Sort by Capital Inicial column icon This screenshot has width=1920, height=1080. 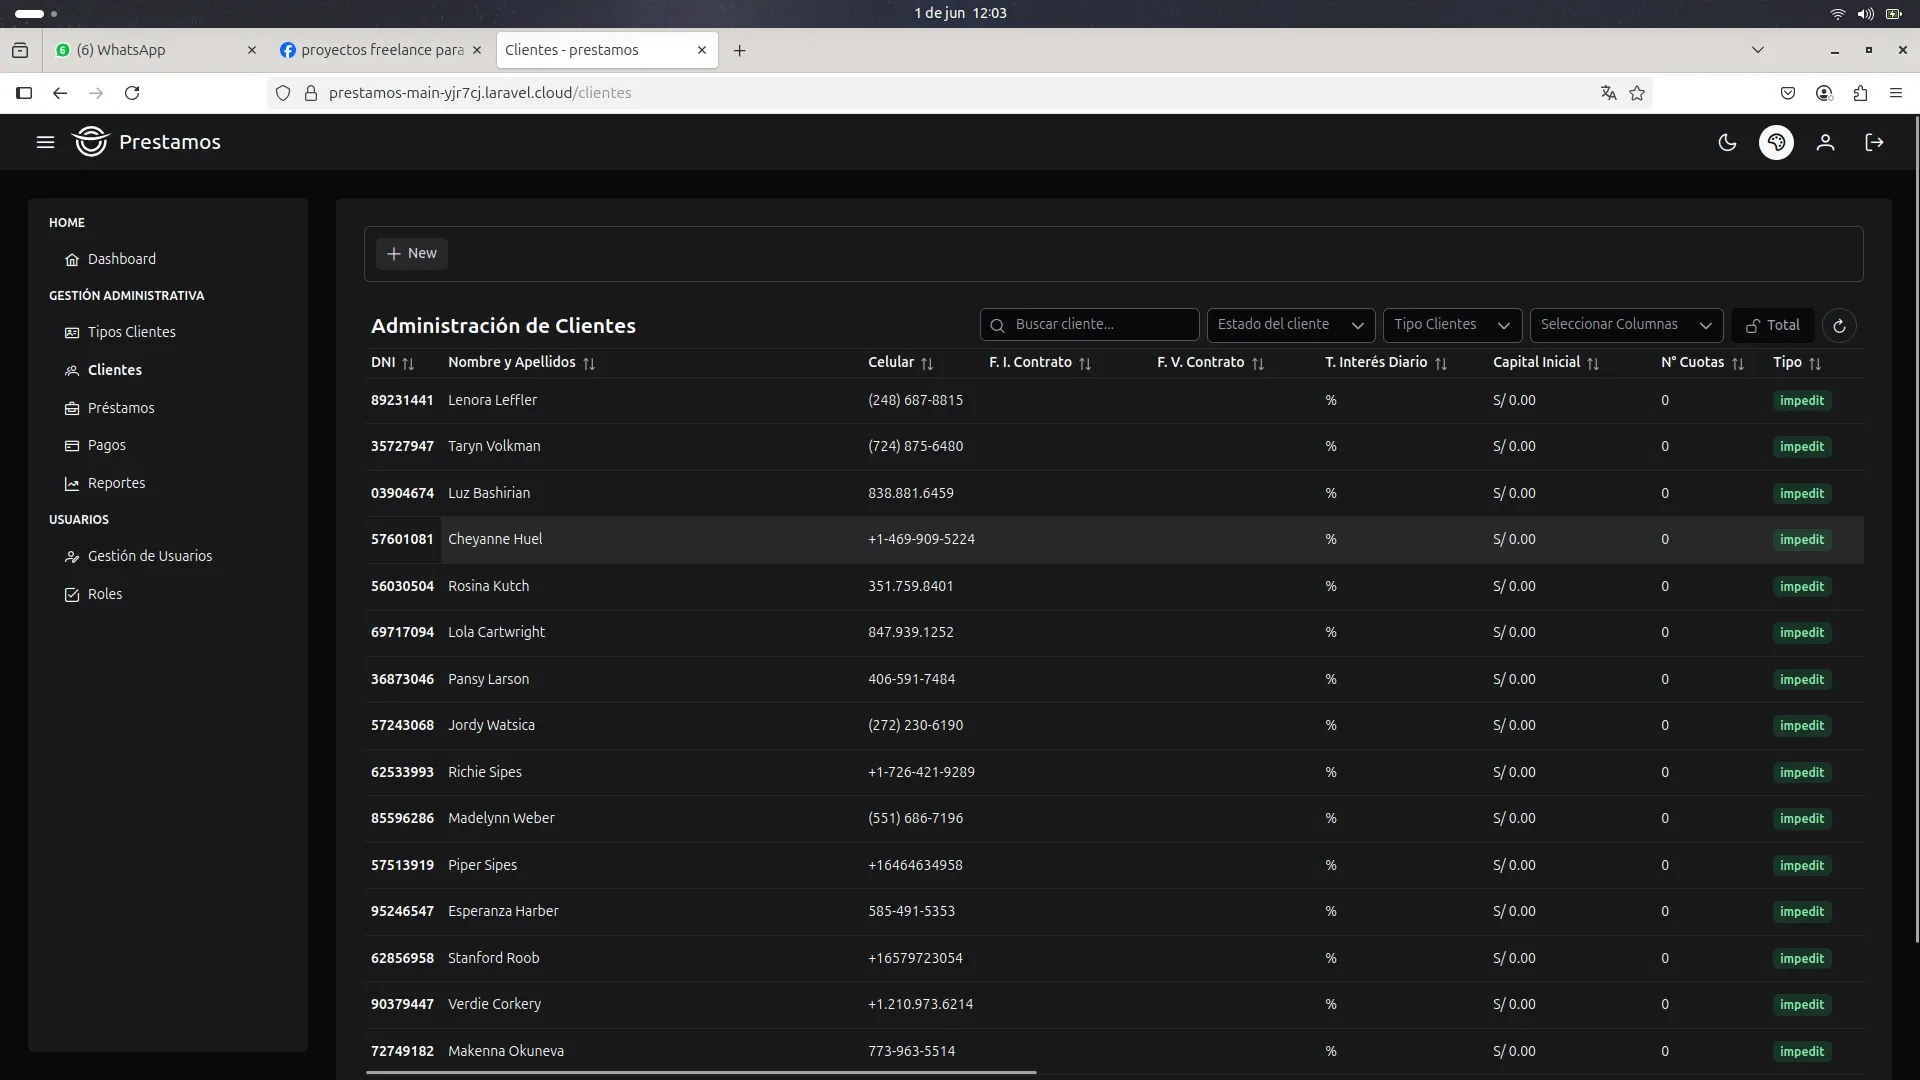[x=1593, y=364]
